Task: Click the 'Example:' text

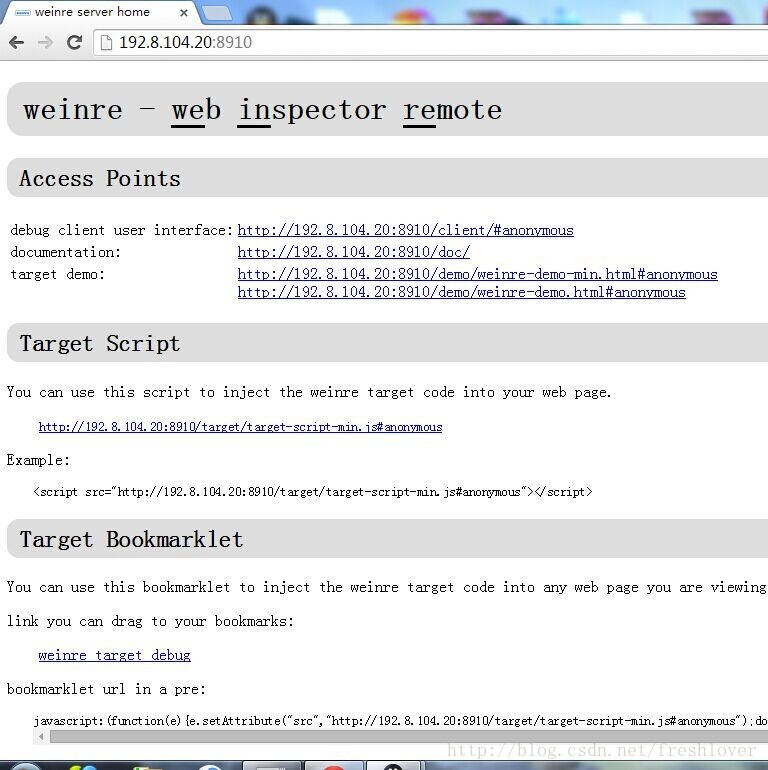Action: tap(38, 460)
